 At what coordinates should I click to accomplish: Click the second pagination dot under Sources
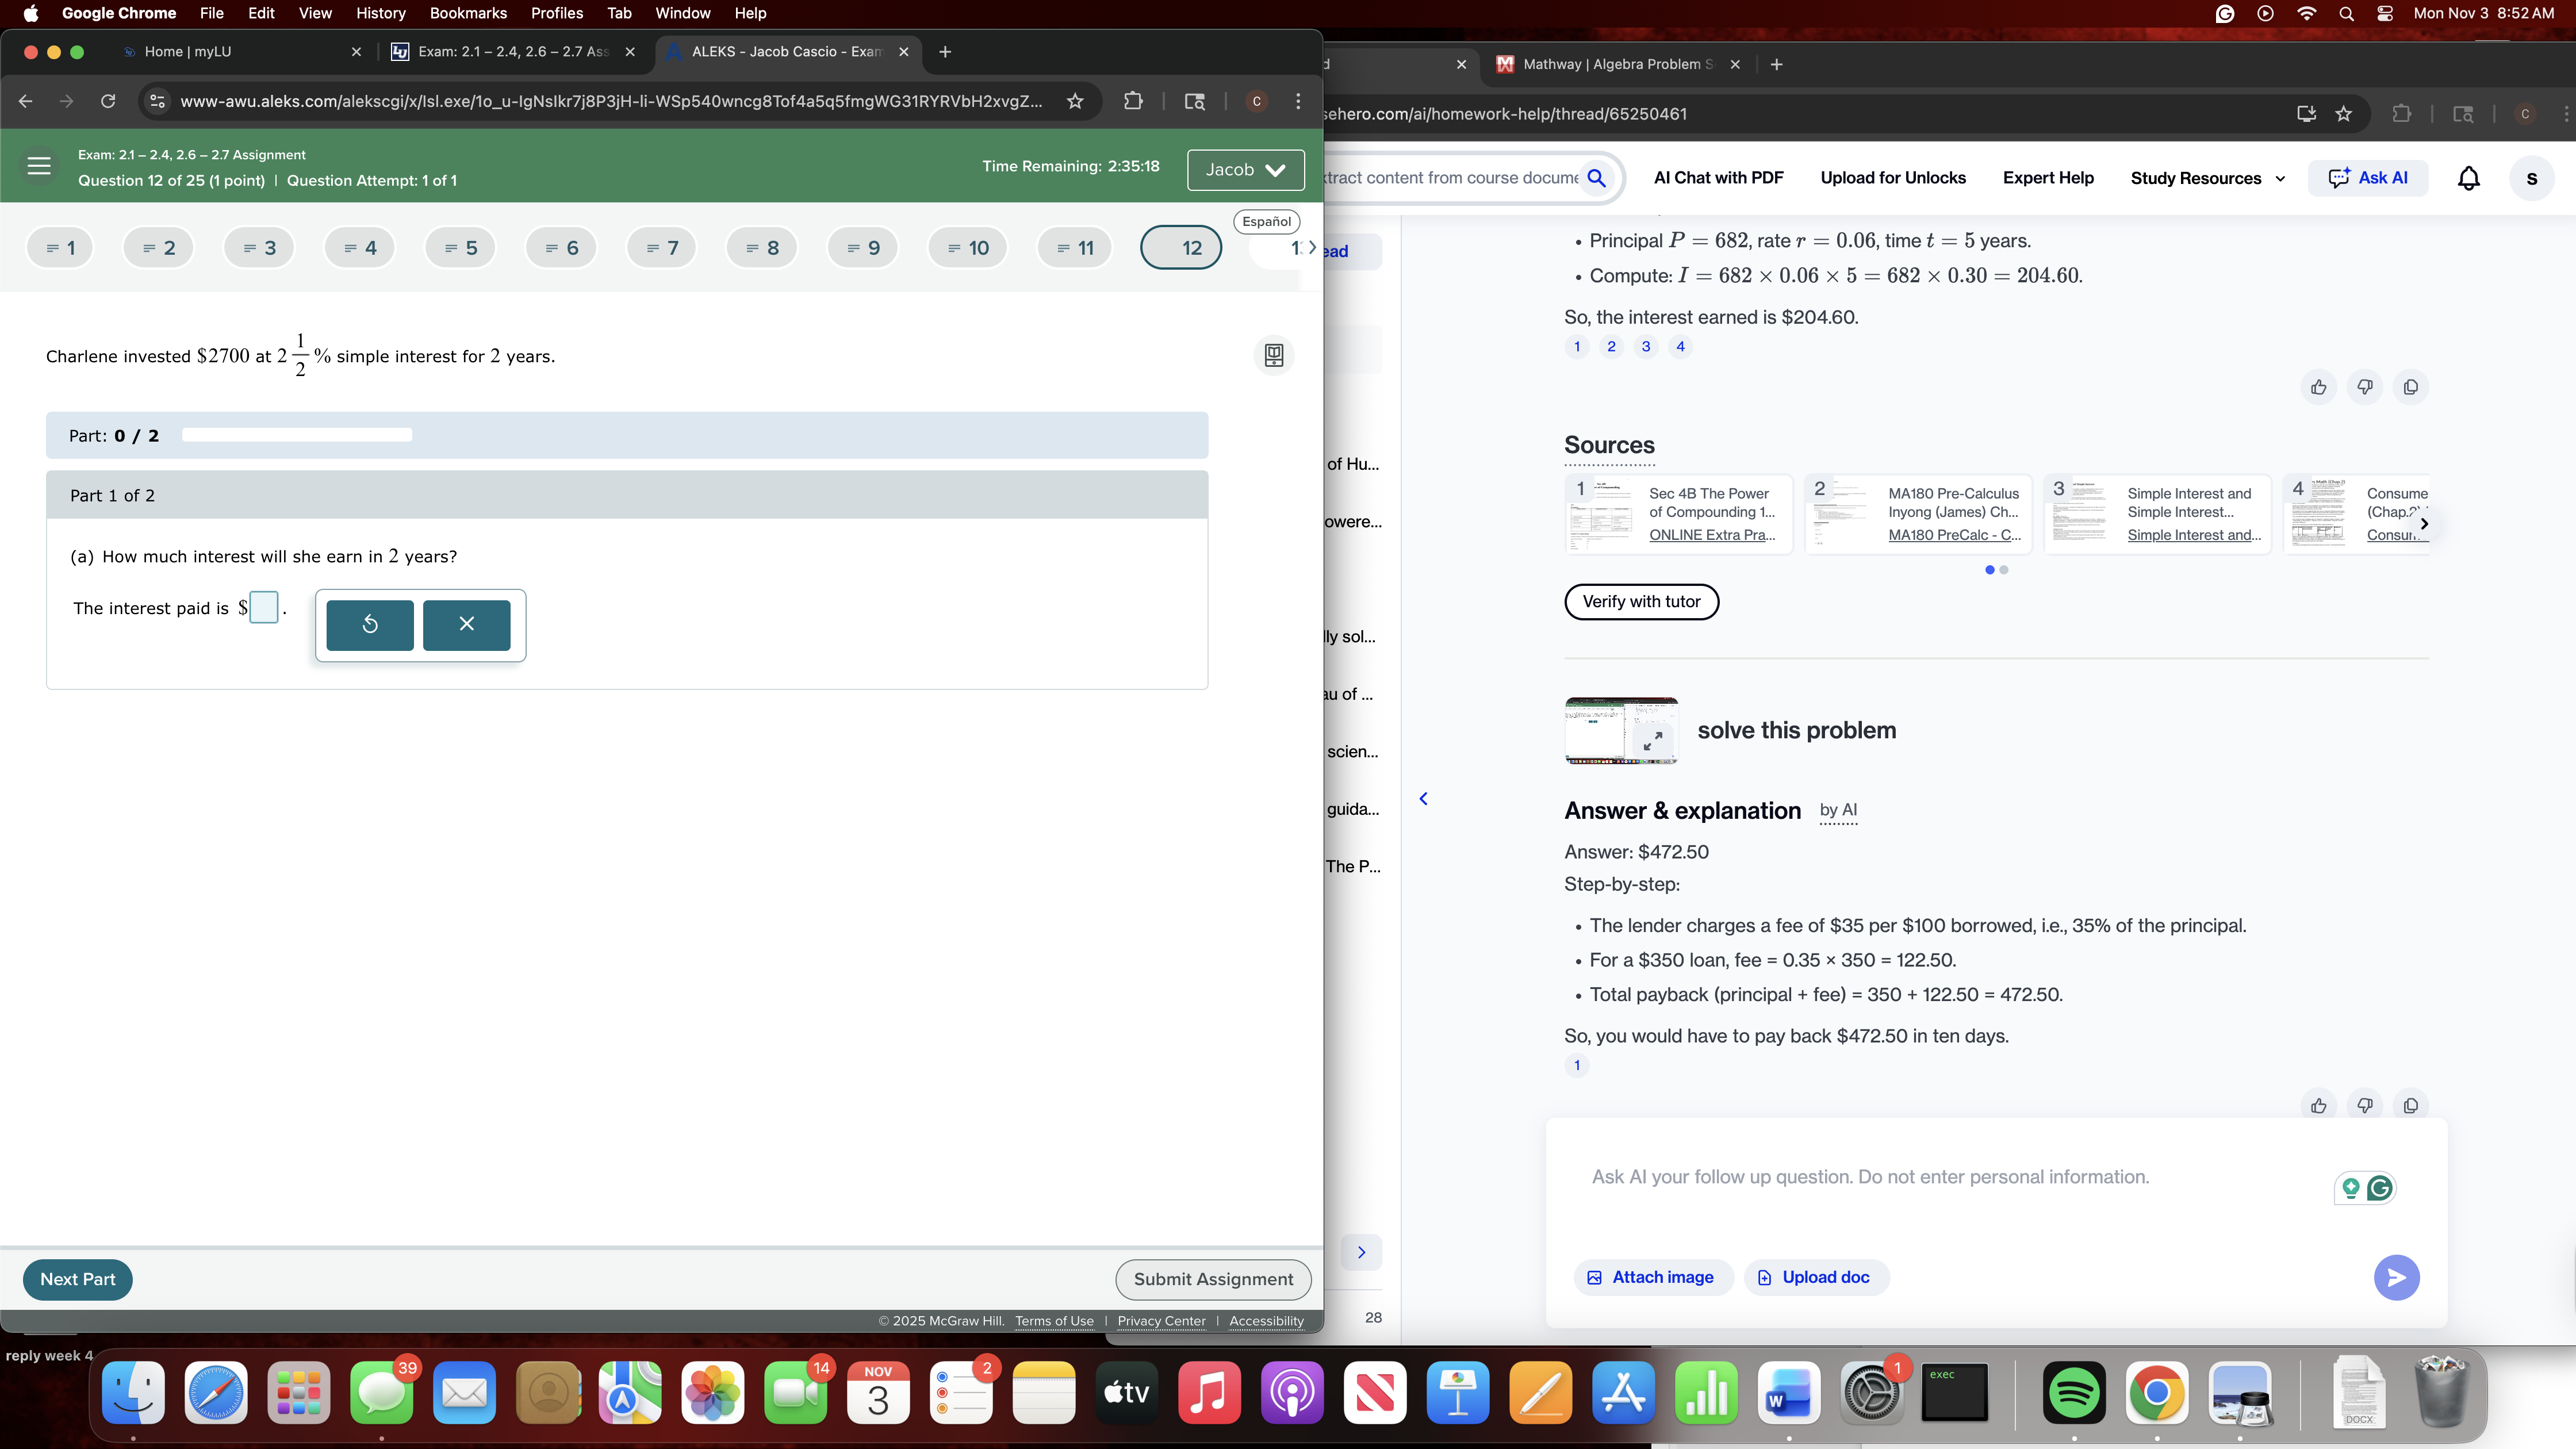click(2003, 569)
